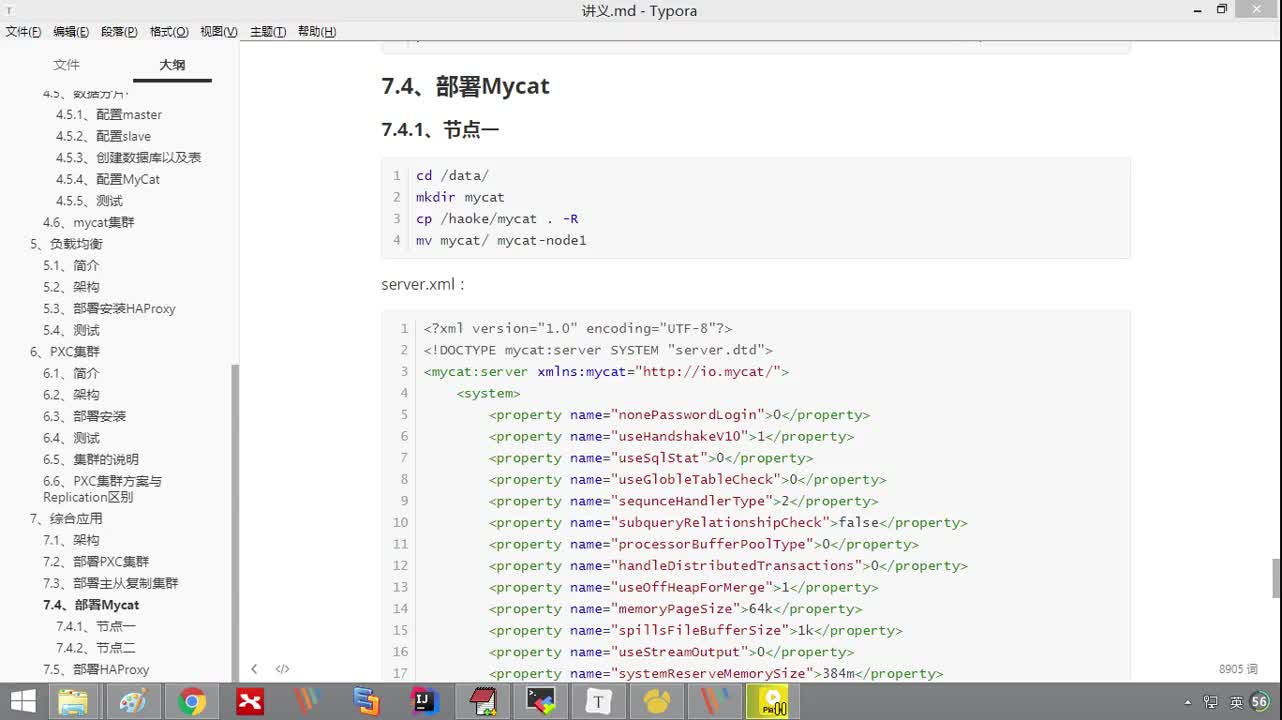The height and width of the screenshot is (720, 1282).
Task: Open Google Chrome from the taskbar
Action: pos(192,702)
